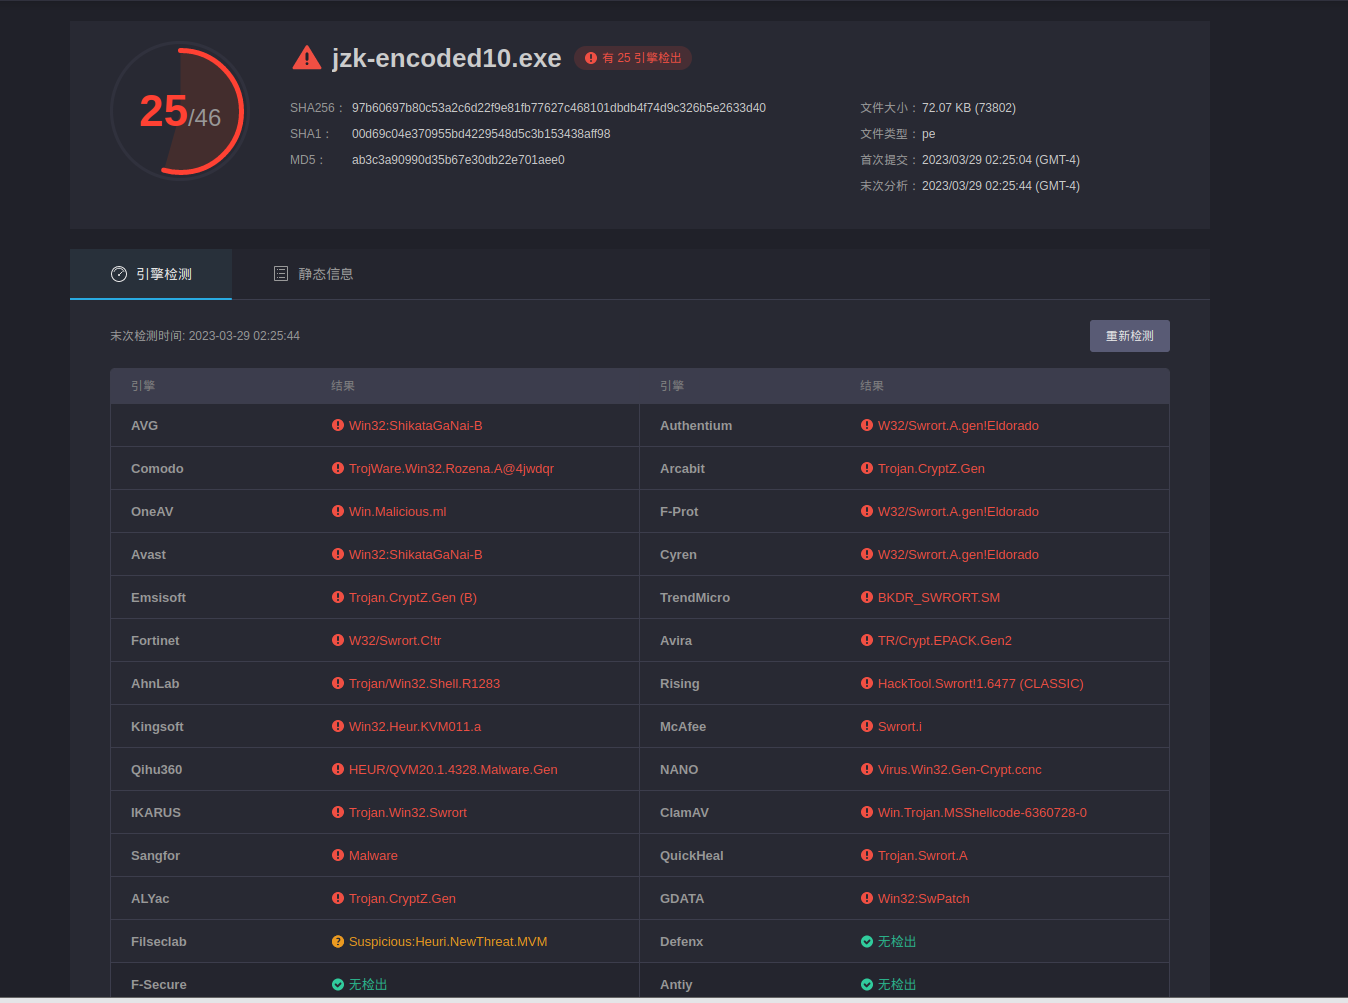
Task: Click the F-Prot engine name
Action: click(679, 511)
